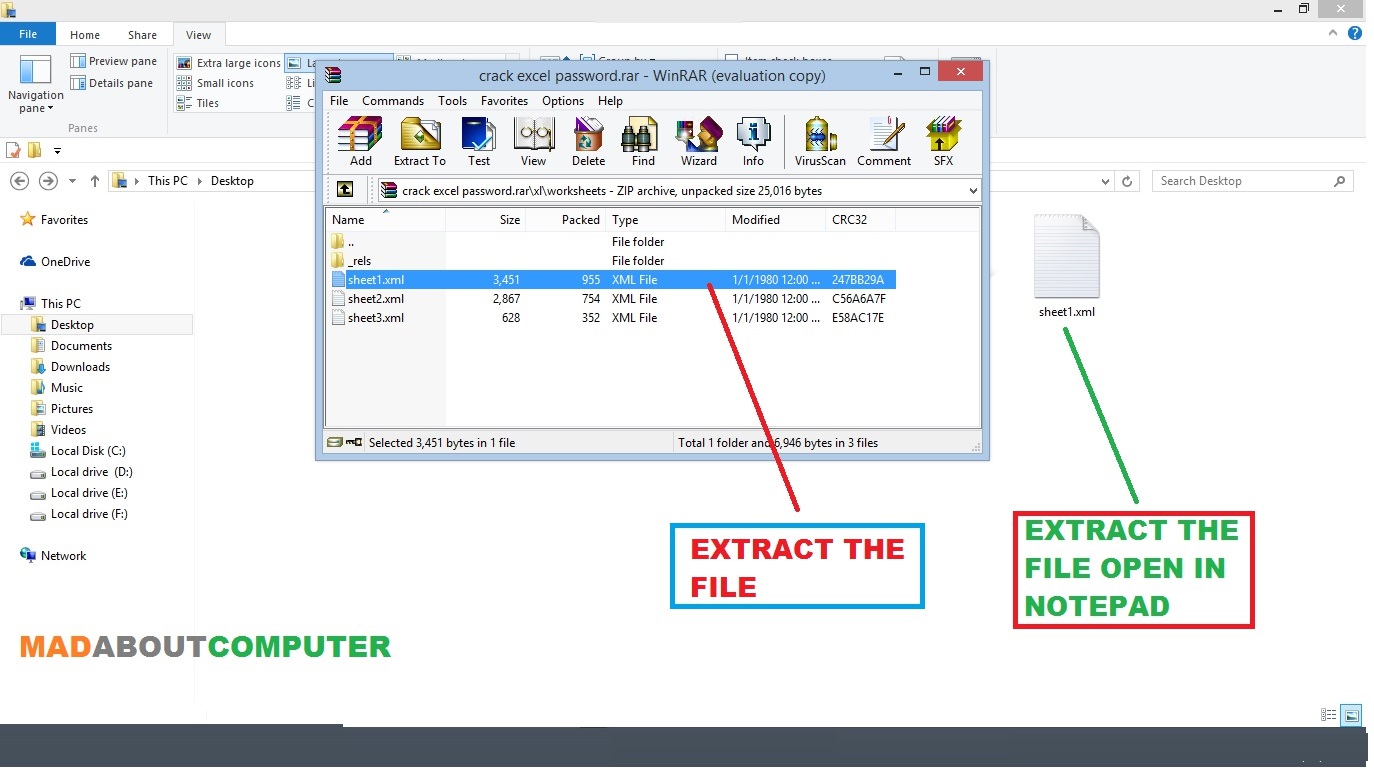Screen dimensions: 1374x777
Task: Click the Extract To toolbar icon
Action: [420, 142]
